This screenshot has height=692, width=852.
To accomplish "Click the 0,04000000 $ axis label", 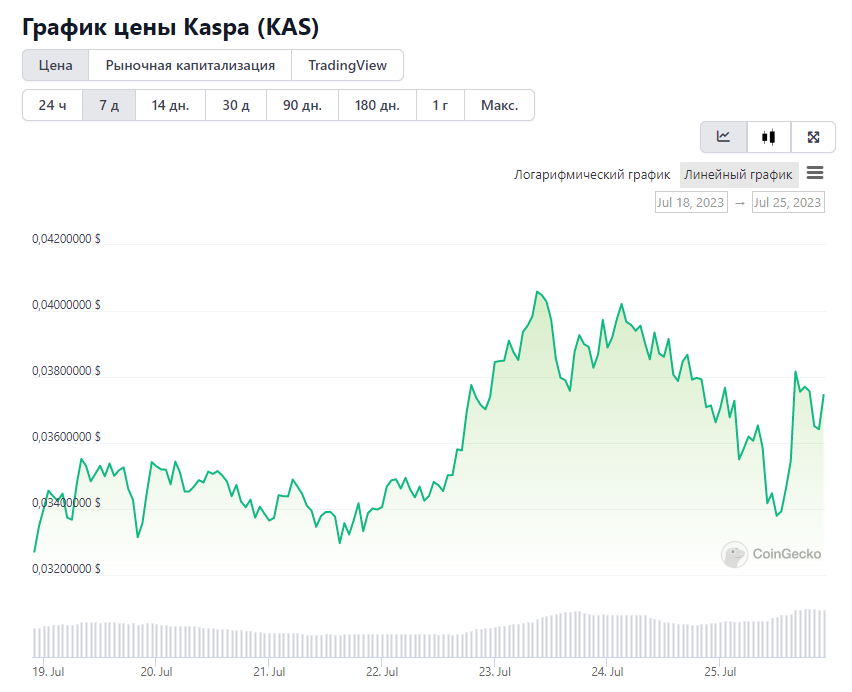I will click(x=66, y=305).
